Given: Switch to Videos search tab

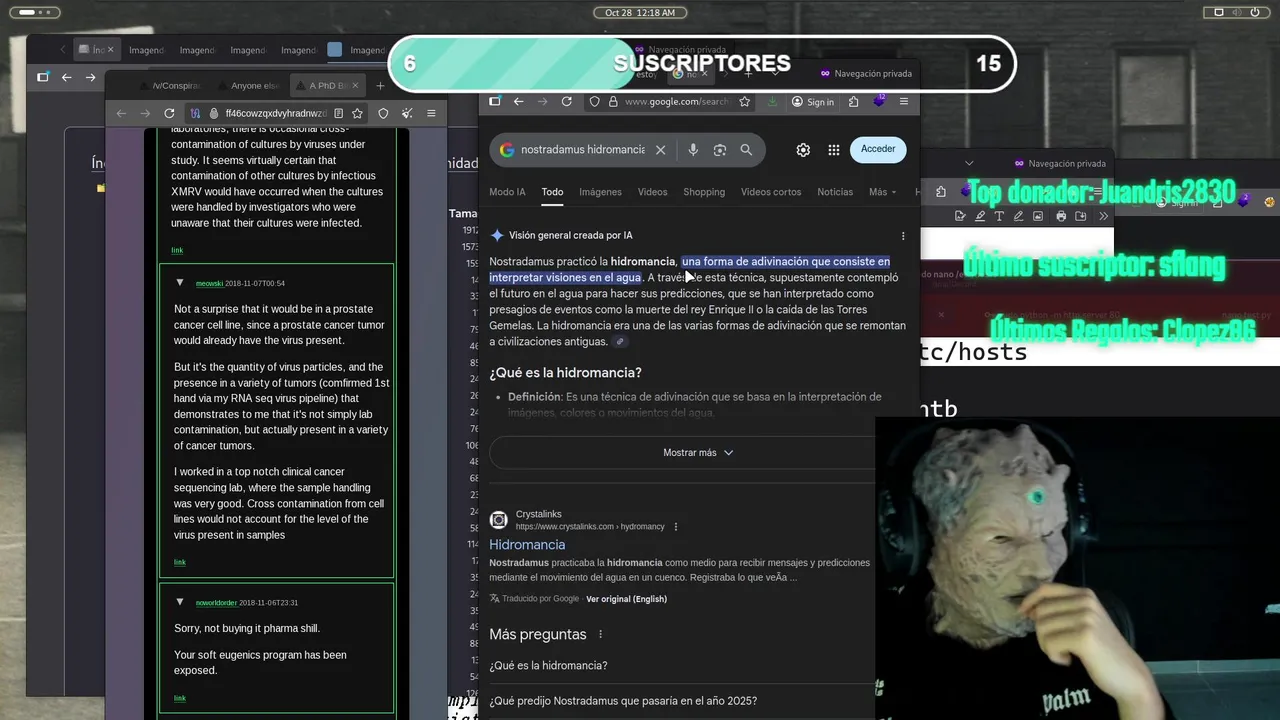Looking at the screenshot, I should coord(652,192).
